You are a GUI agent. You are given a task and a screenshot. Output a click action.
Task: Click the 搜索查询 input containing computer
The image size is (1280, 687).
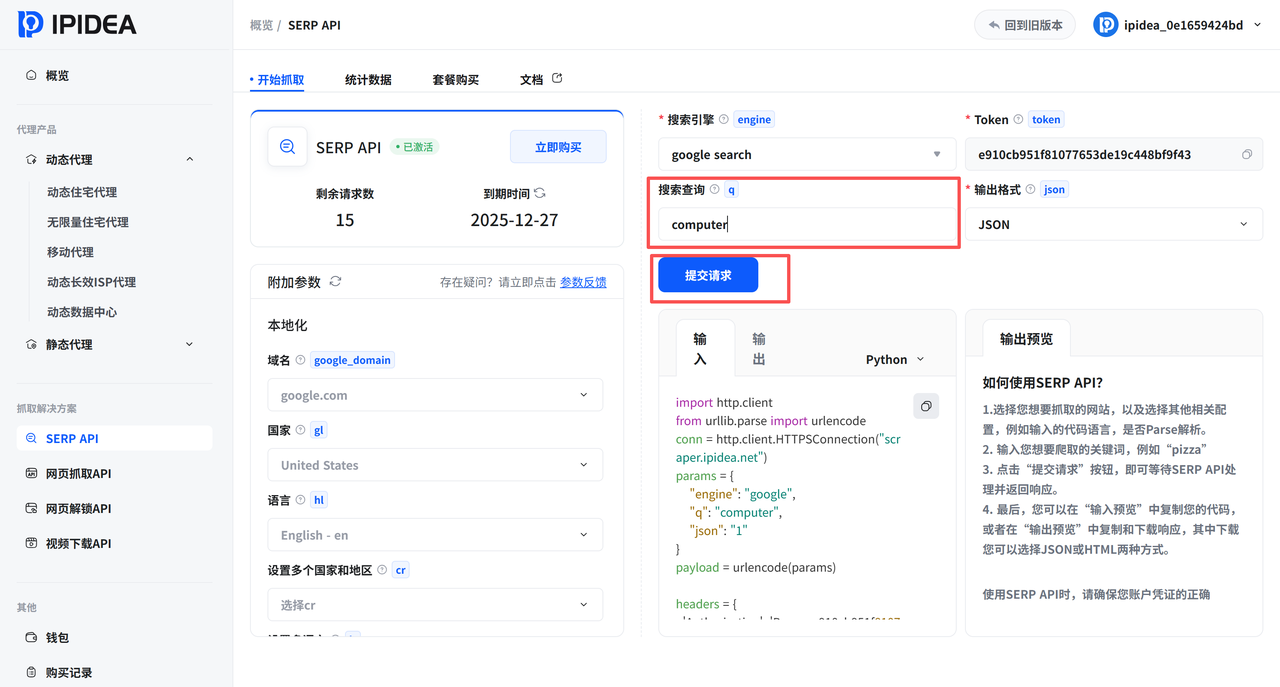(x=806, y=224)
